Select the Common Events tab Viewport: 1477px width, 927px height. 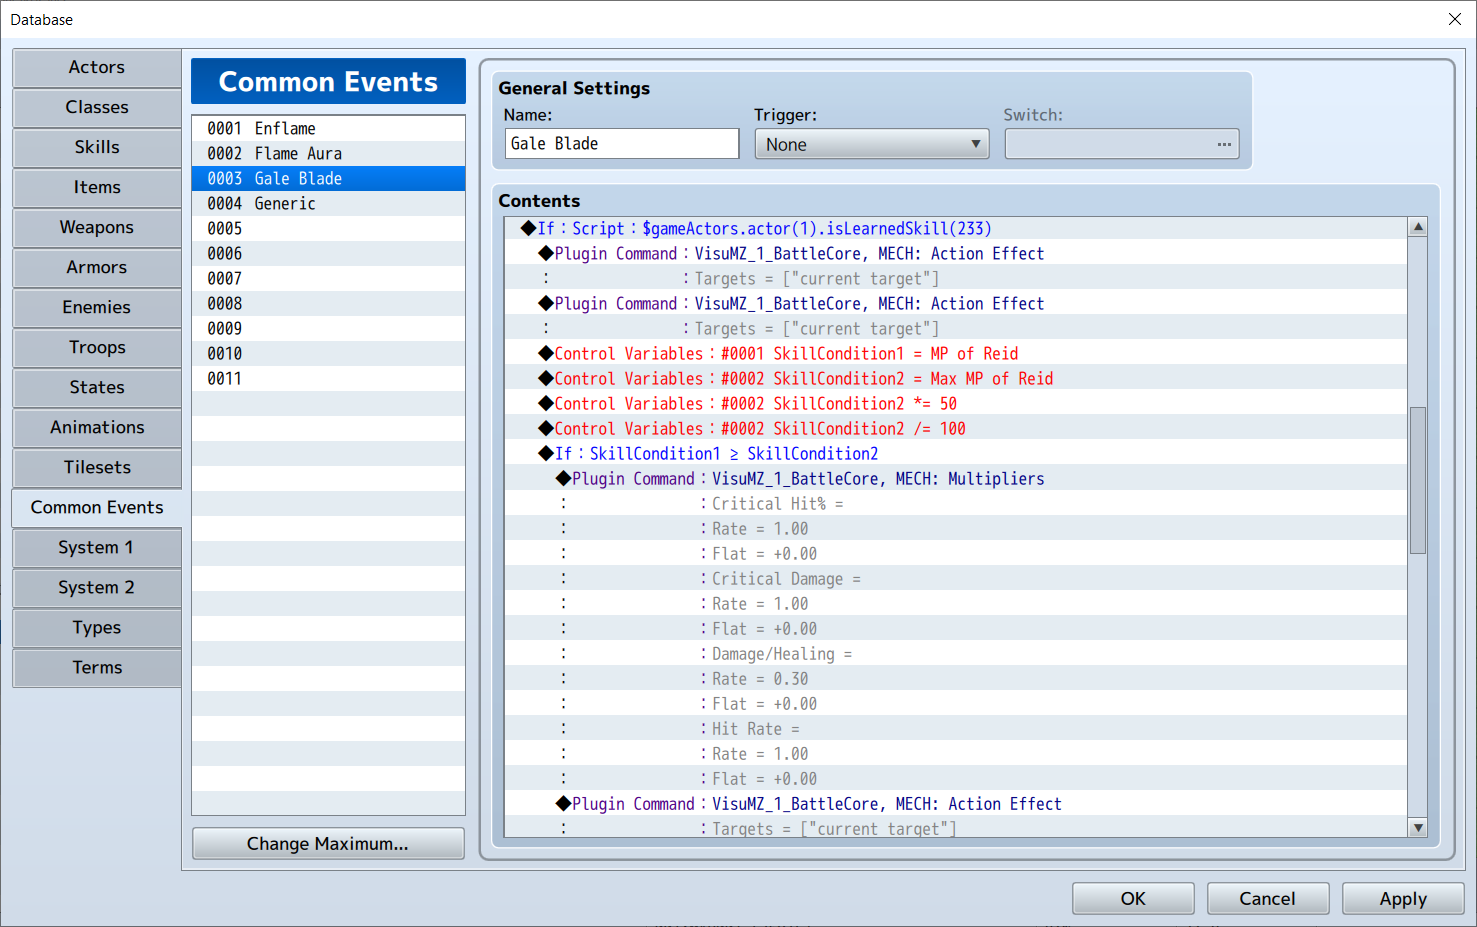[97, 508]
